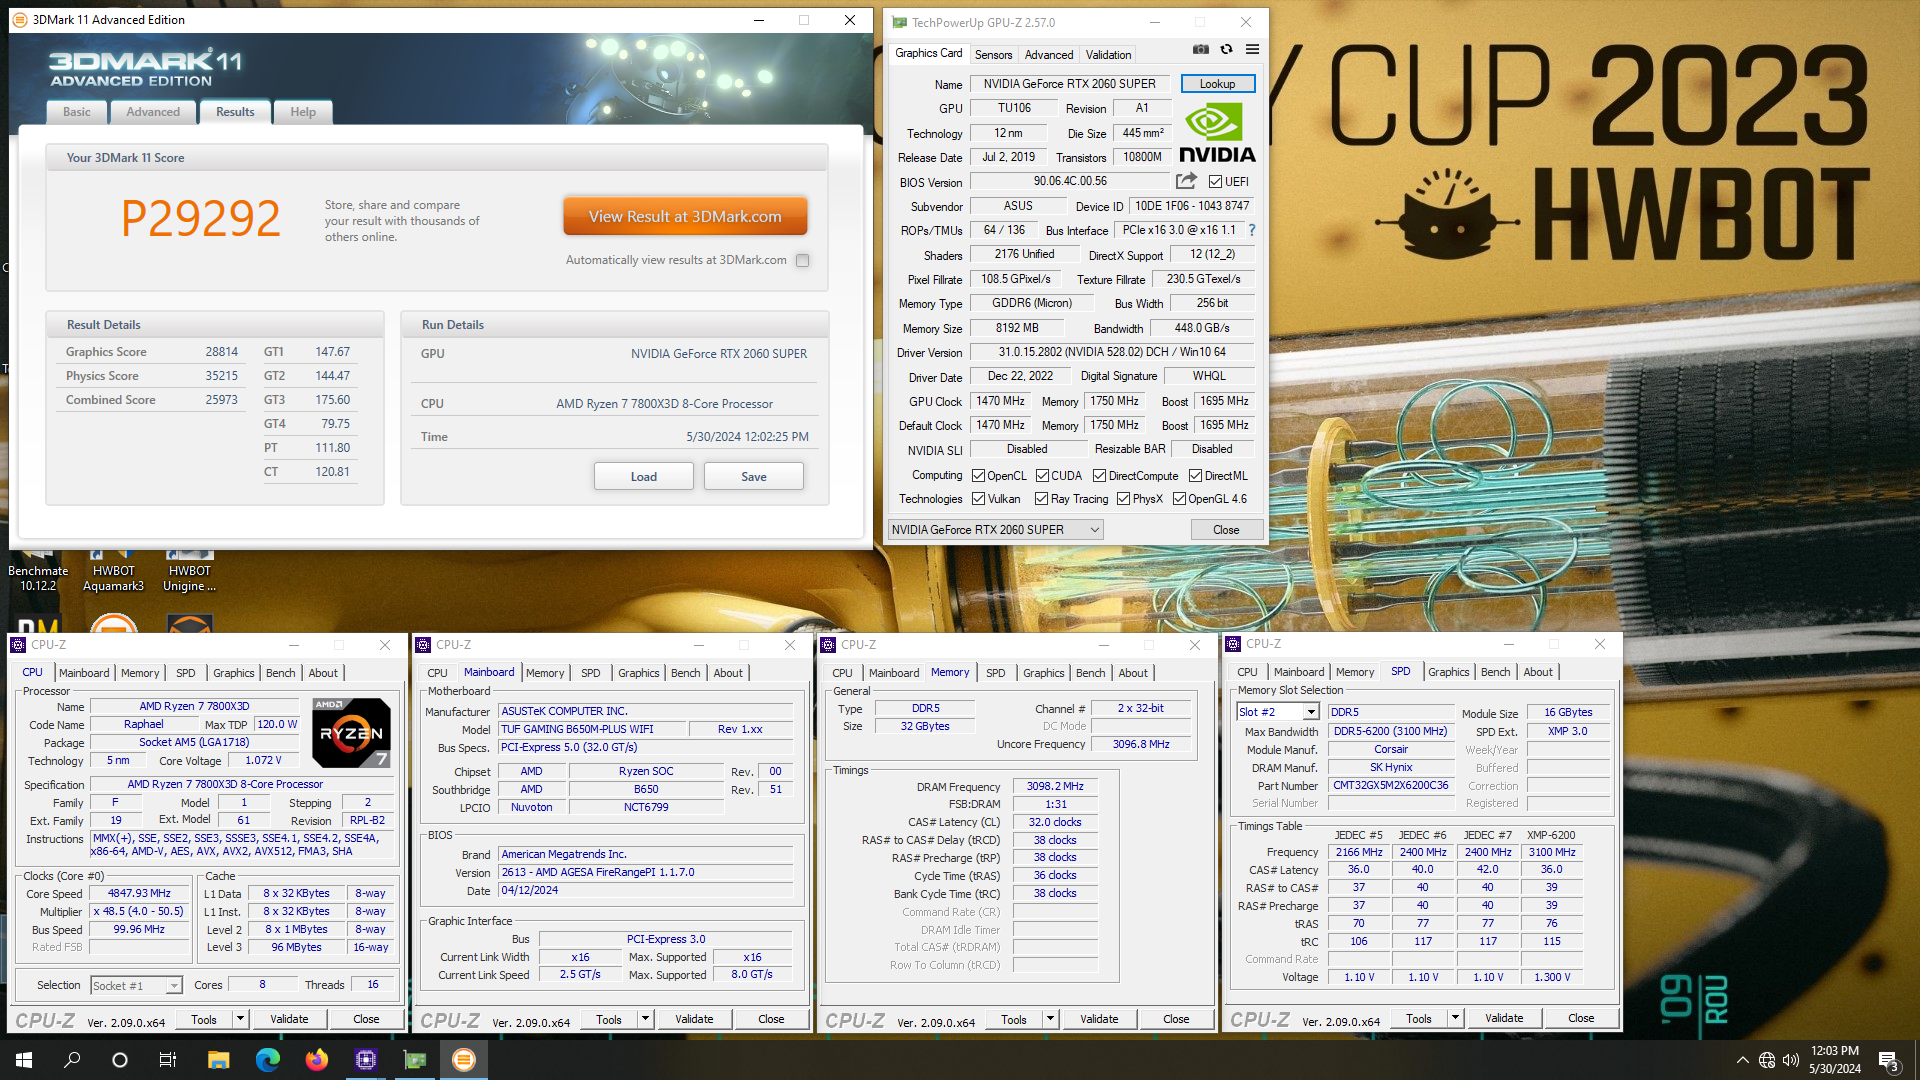
Task: Click the P29292 score text
Action: pyautogui.click(x=201, y=218)
